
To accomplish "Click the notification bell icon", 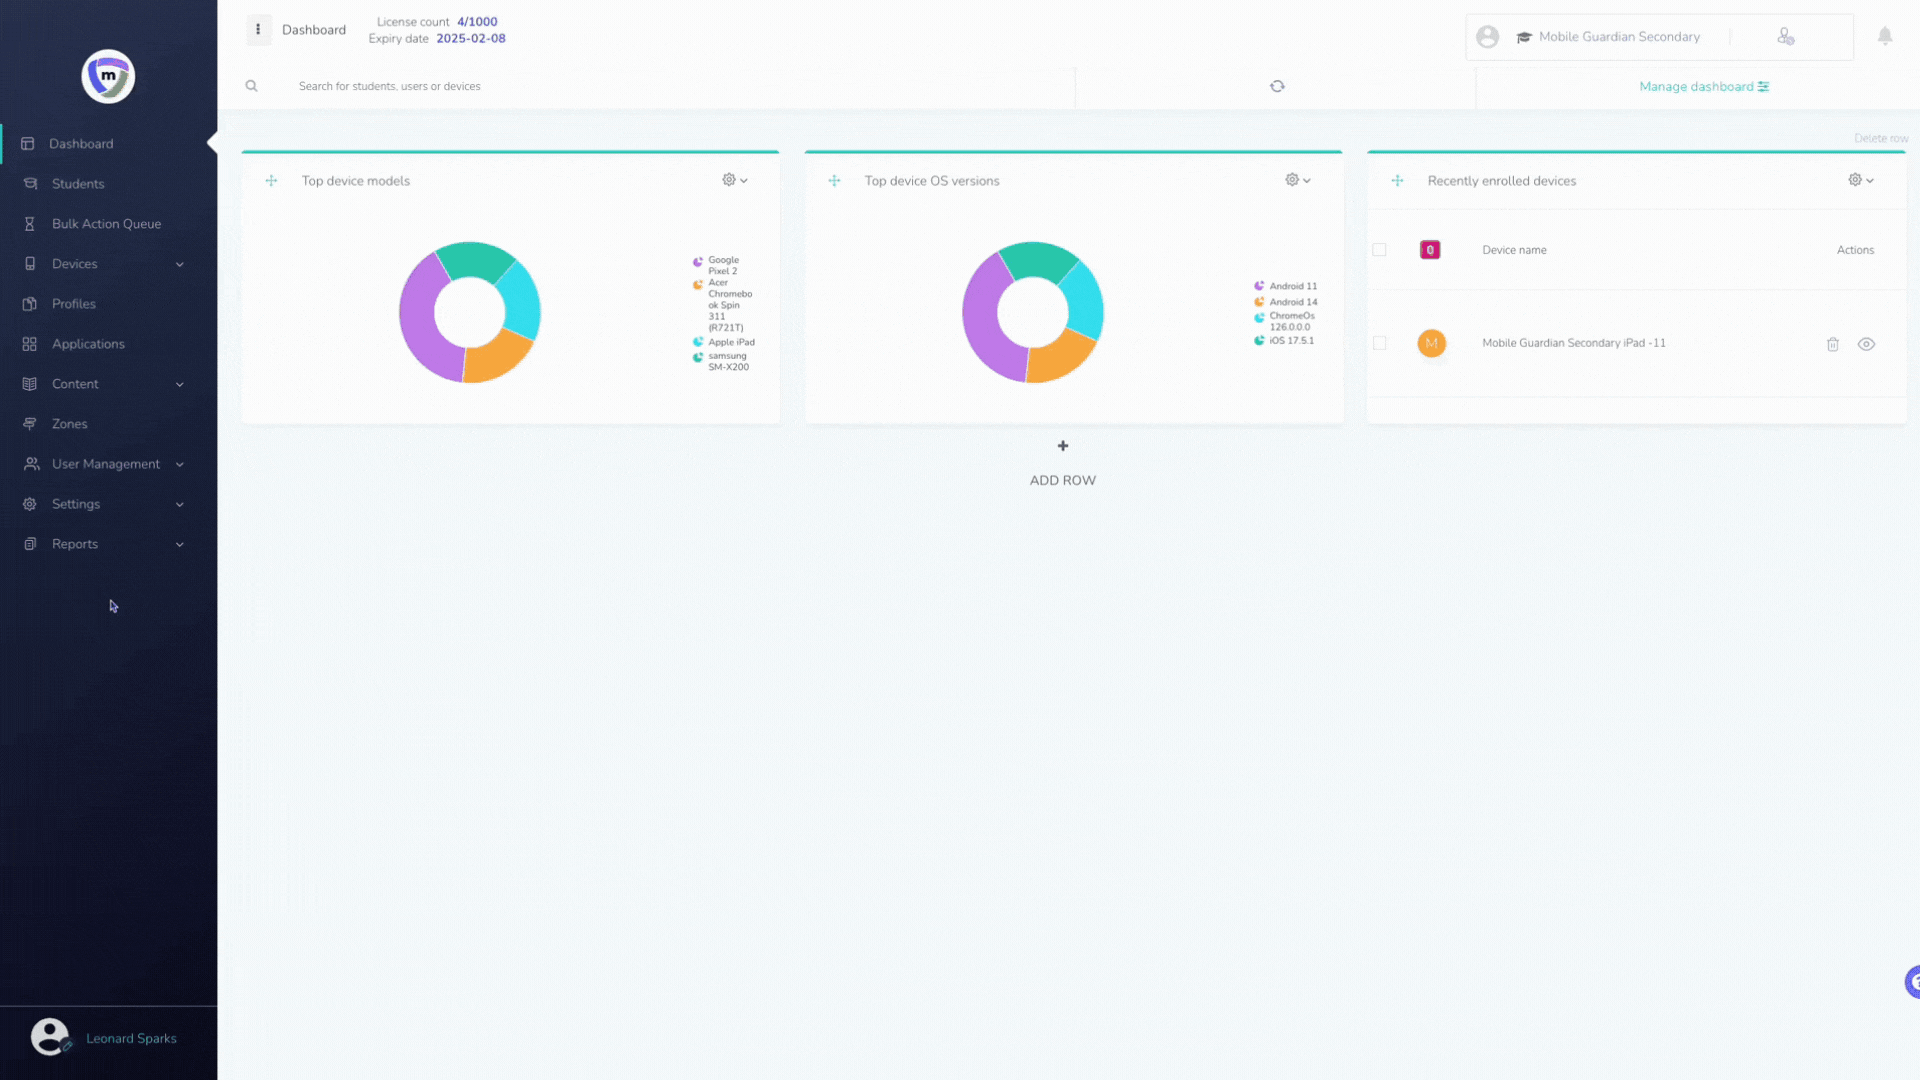I will point(1884,37).
